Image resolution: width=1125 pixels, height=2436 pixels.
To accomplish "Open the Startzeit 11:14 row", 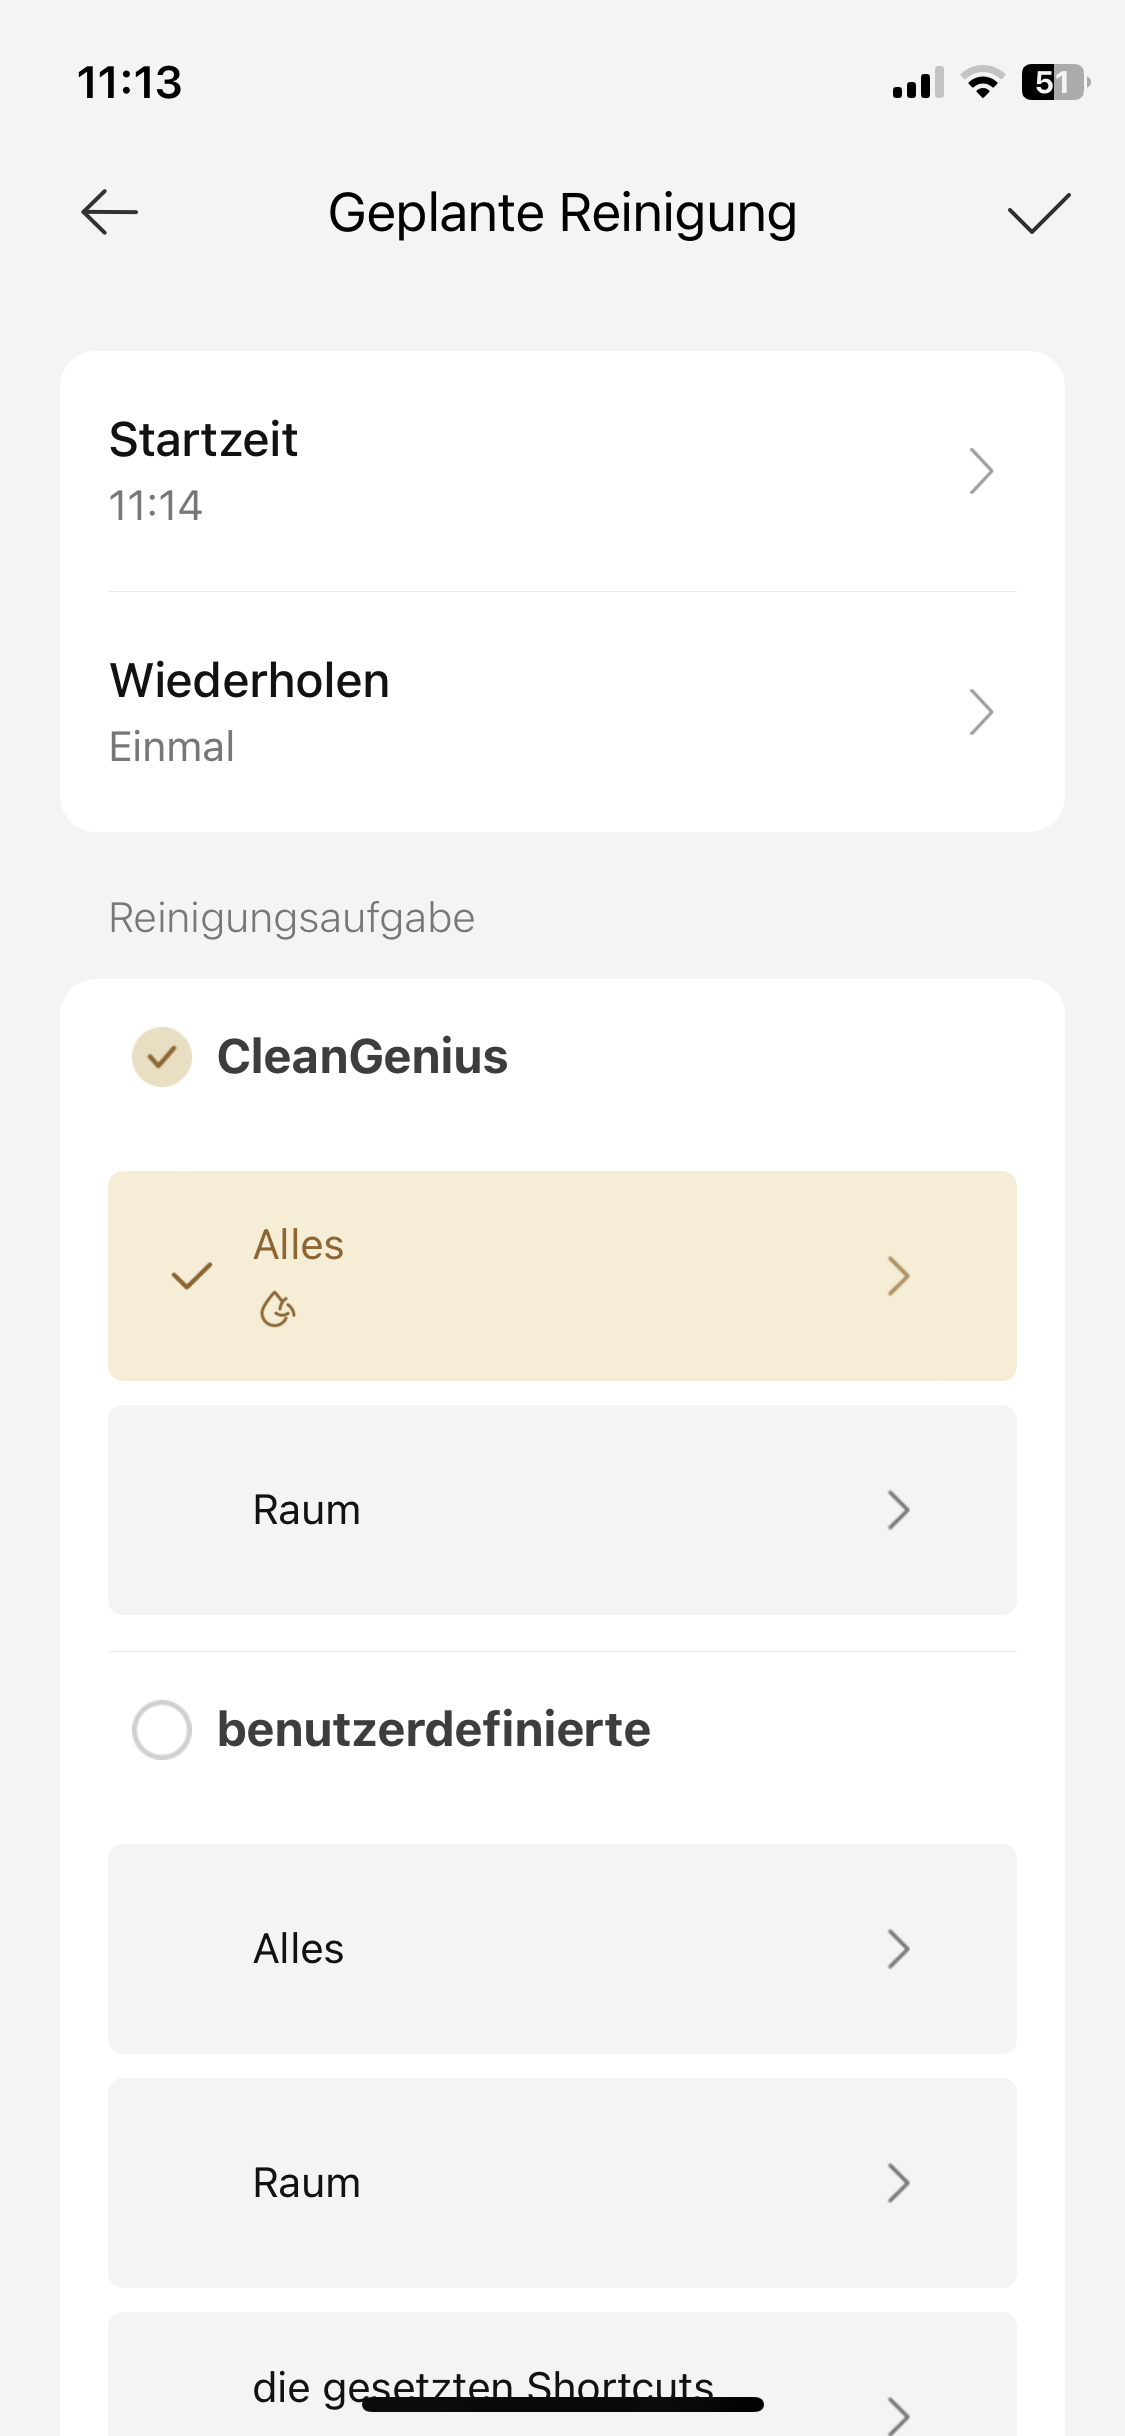I will click(x=500, y=471).
